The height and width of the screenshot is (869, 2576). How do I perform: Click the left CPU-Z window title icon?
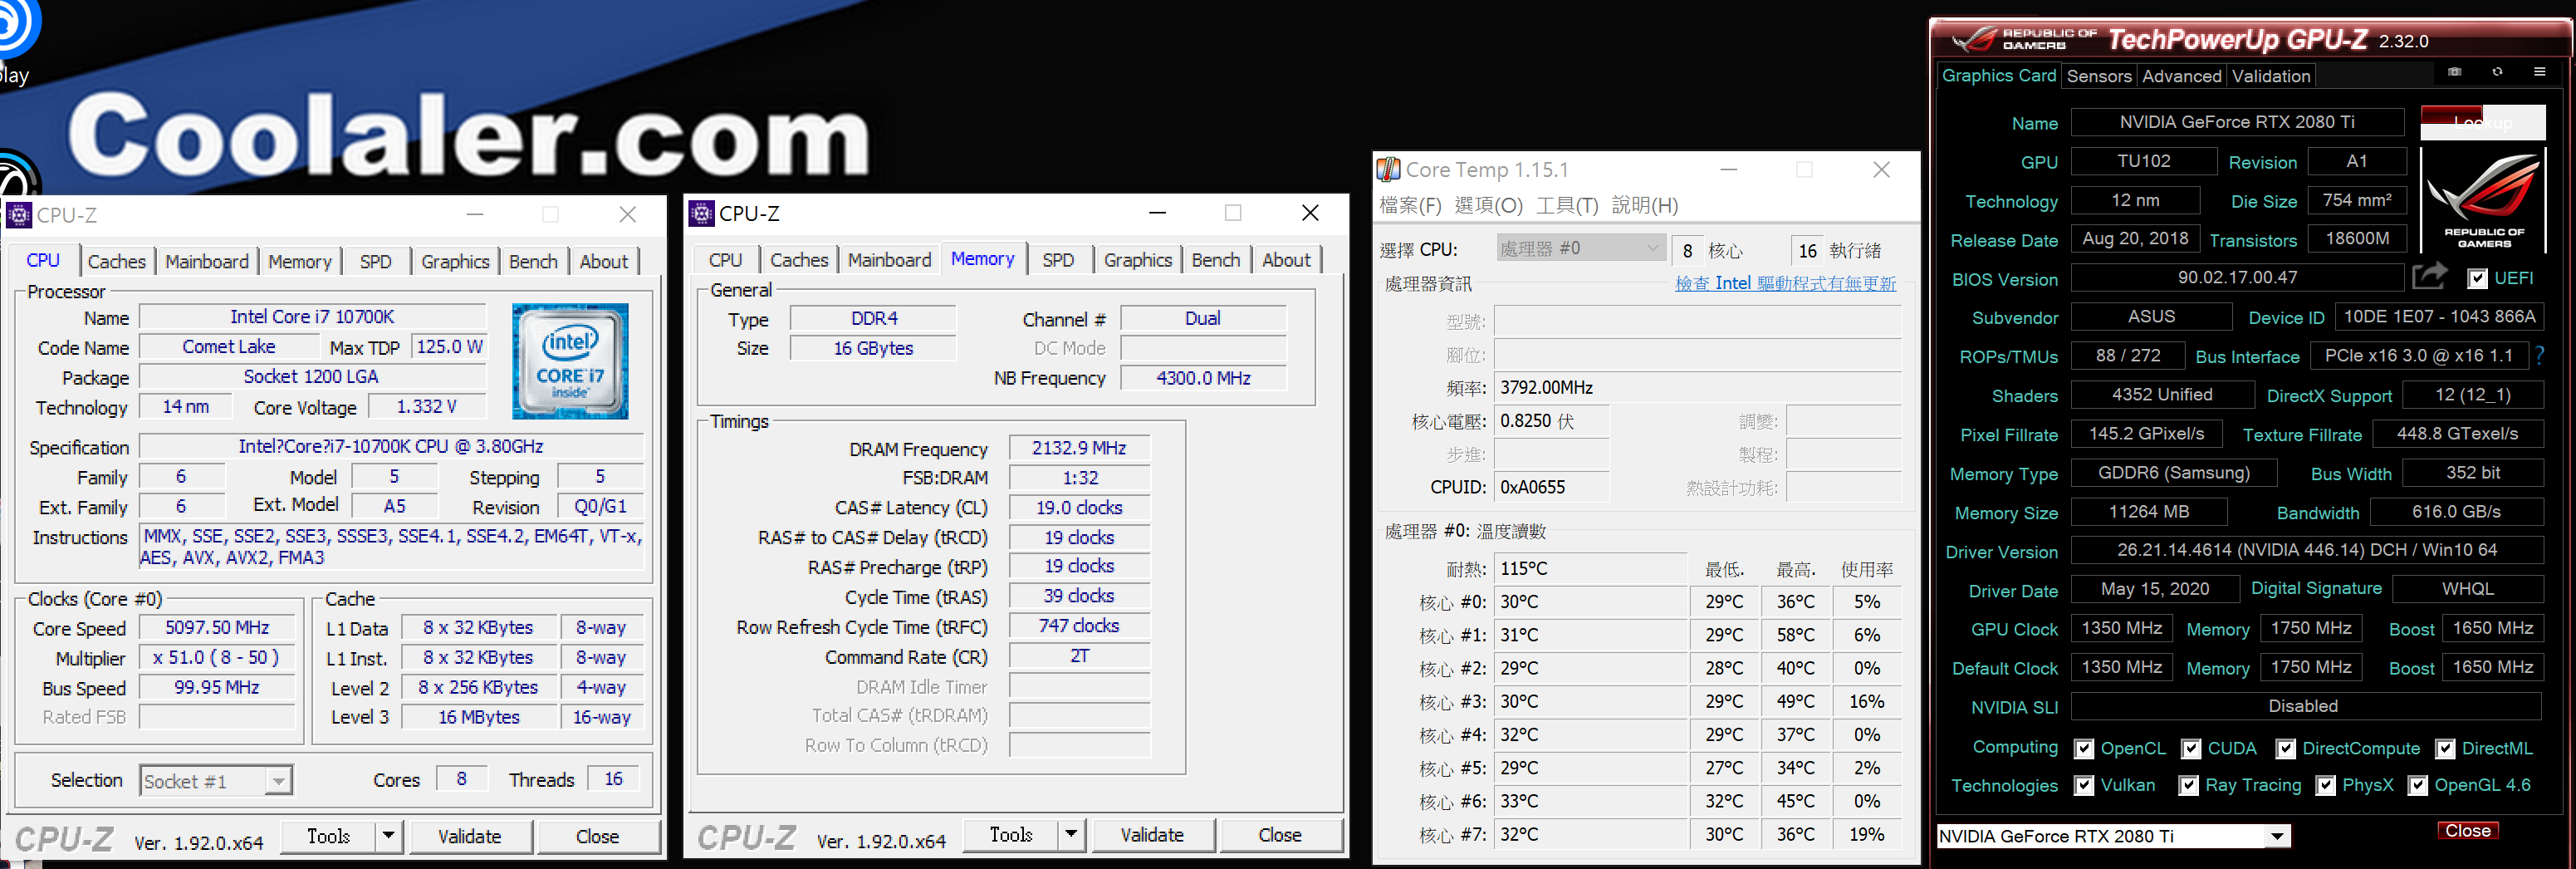[19, 215]
